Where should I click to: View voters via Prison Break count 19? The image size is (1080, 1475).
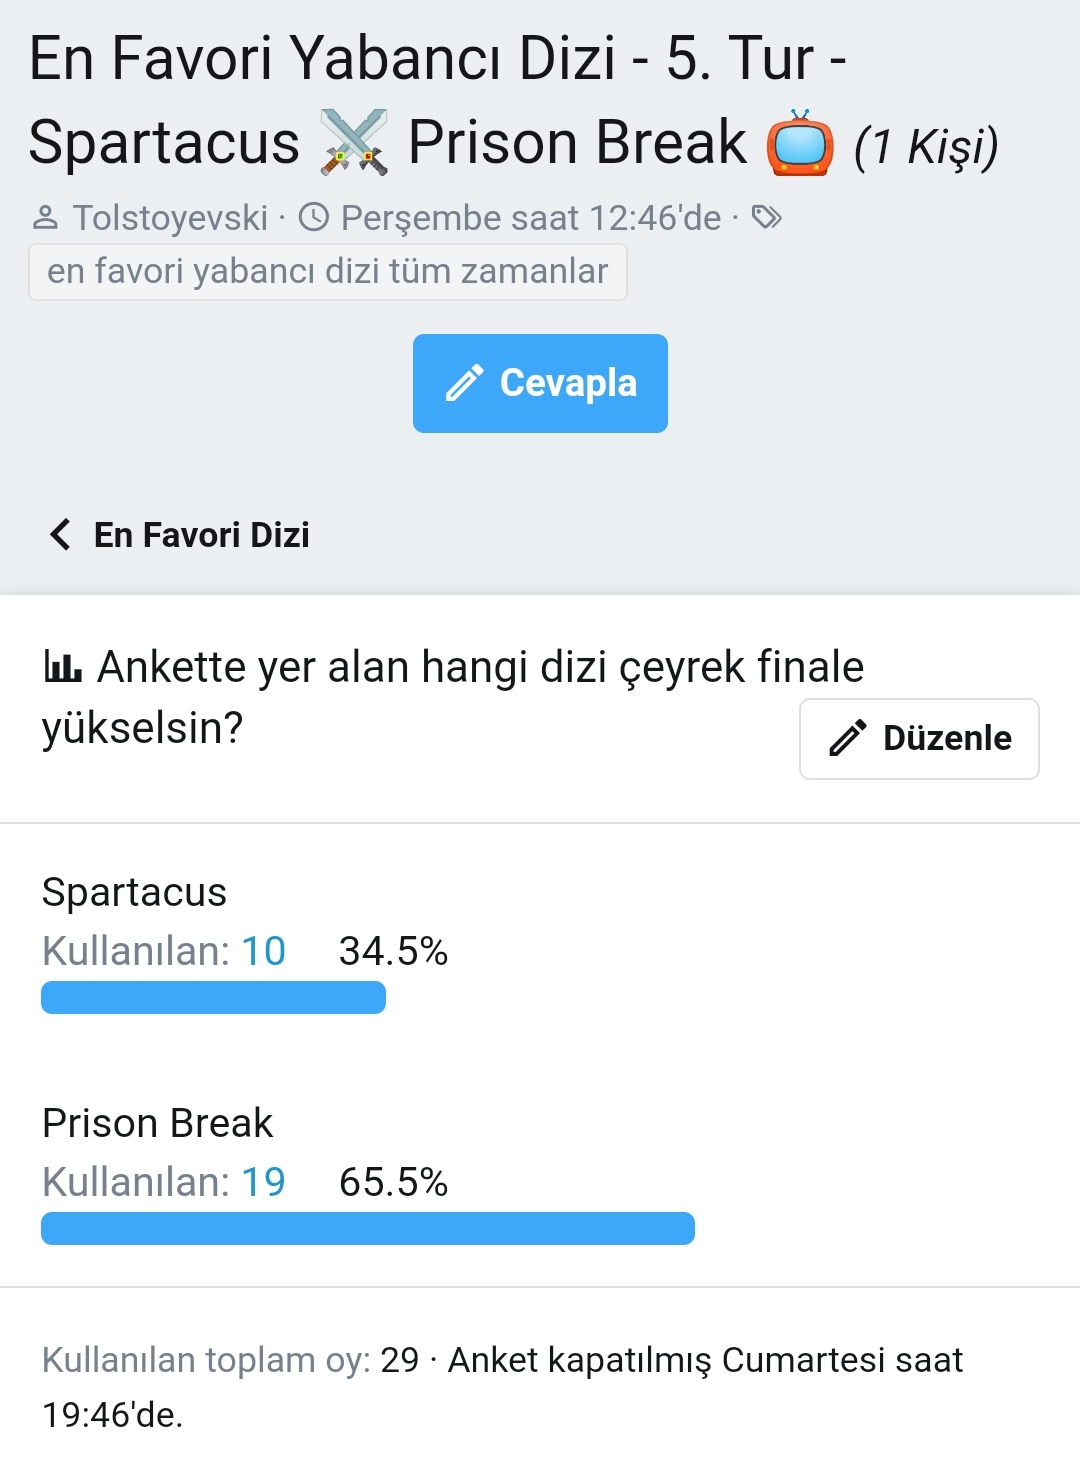coord(264,1182)
